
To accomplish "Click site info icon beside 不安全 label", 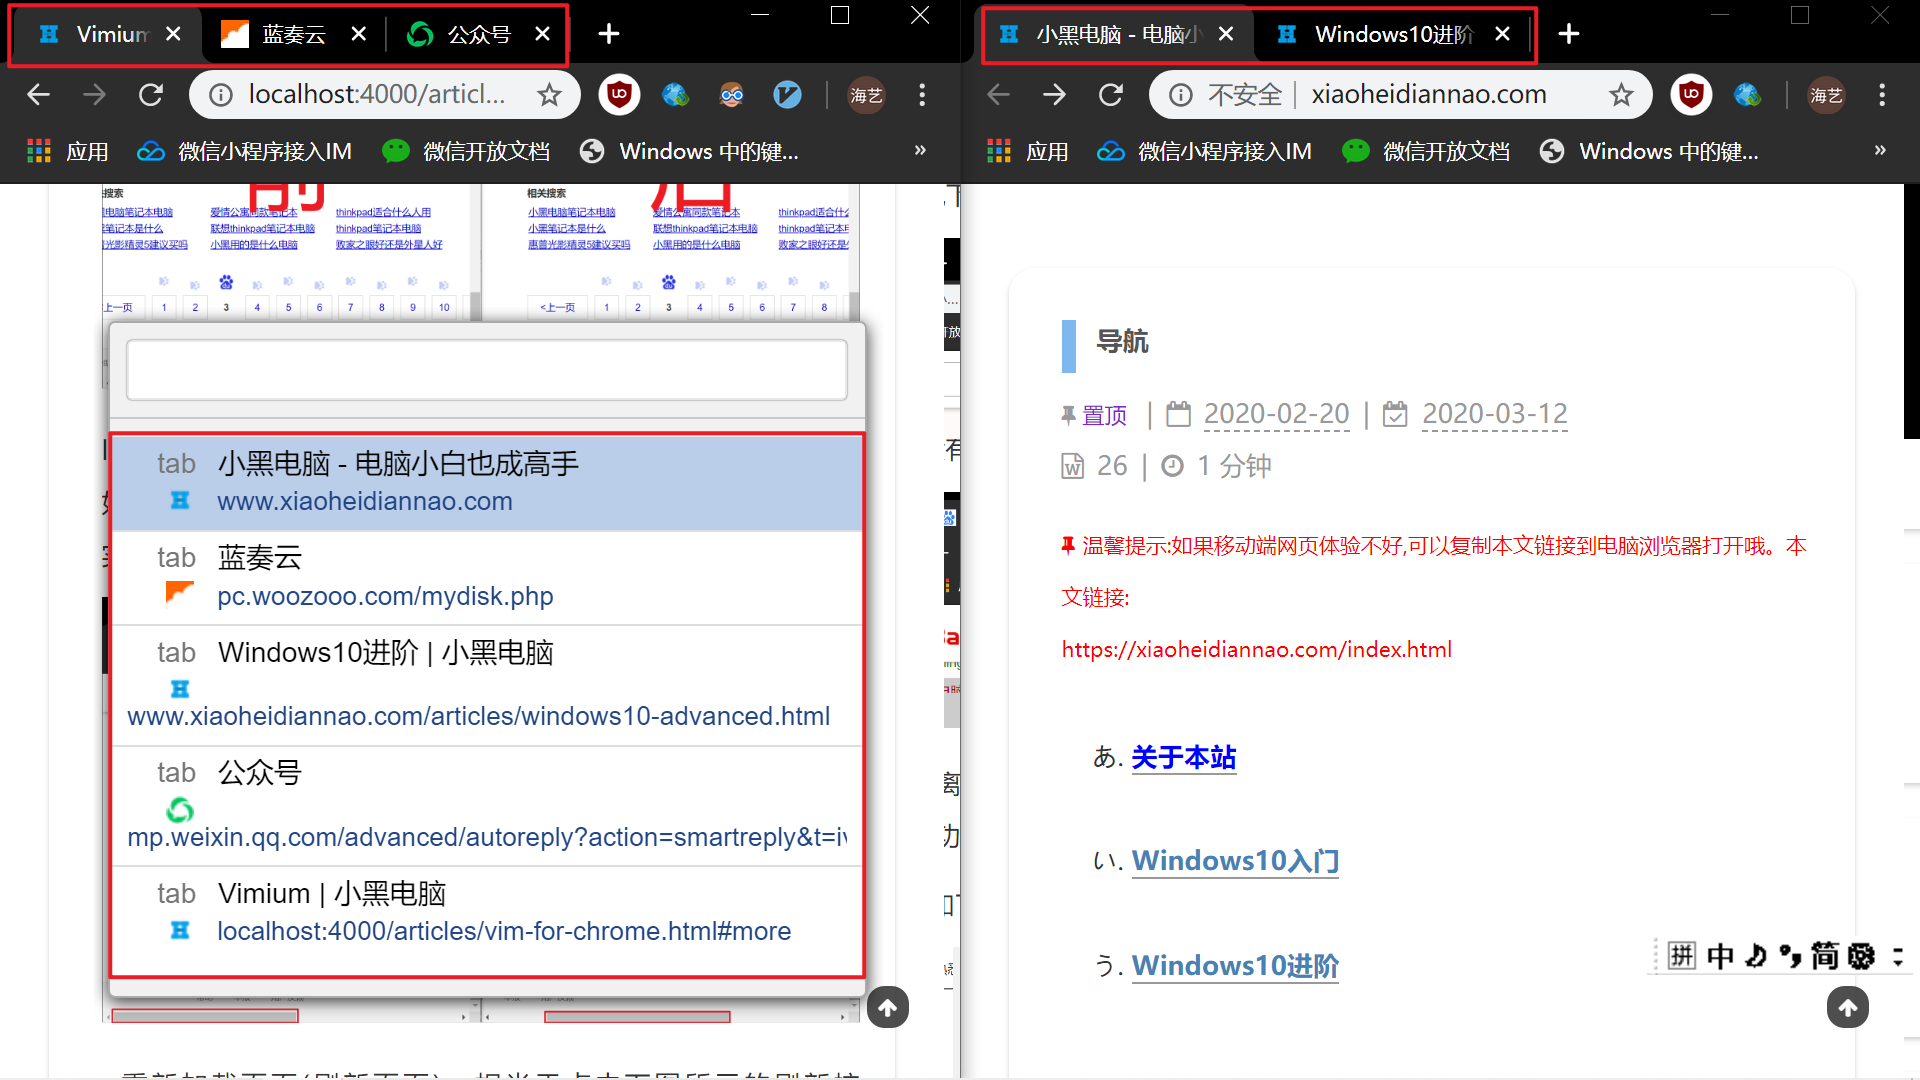I will (x=1181, y=95).
